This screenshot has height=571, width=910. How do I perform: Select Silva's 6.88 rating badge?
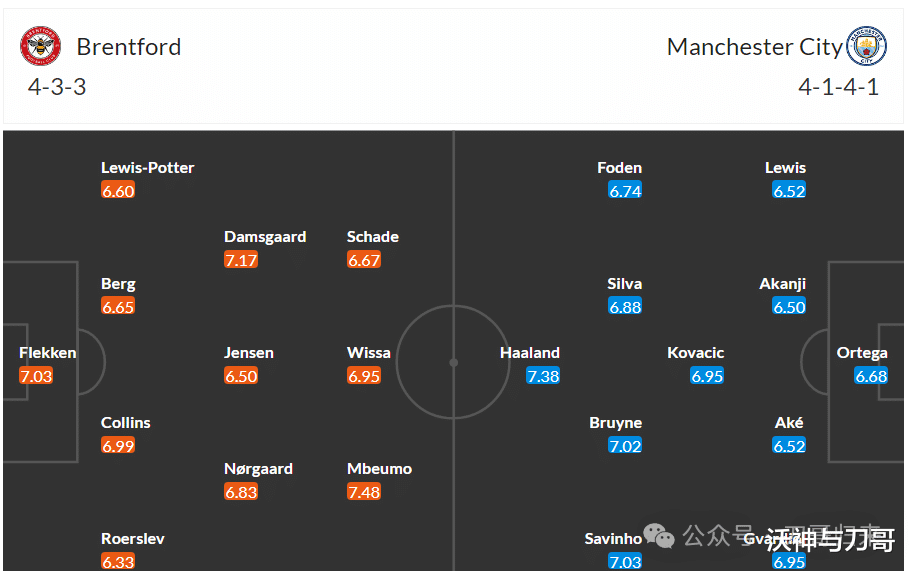pyautogui.click(x=625, y=306)
